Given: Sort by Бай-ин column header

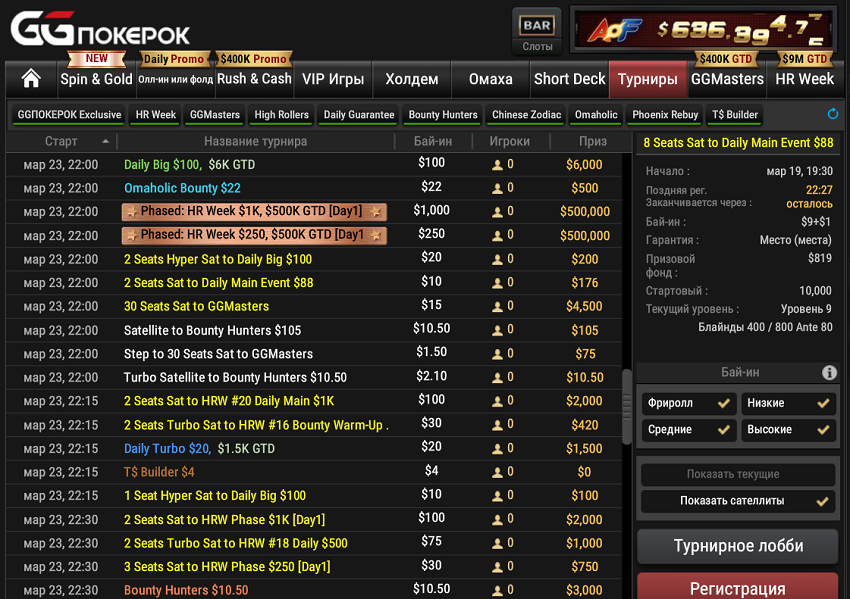Looking at the screenshot, I should [x=433, y=141].
